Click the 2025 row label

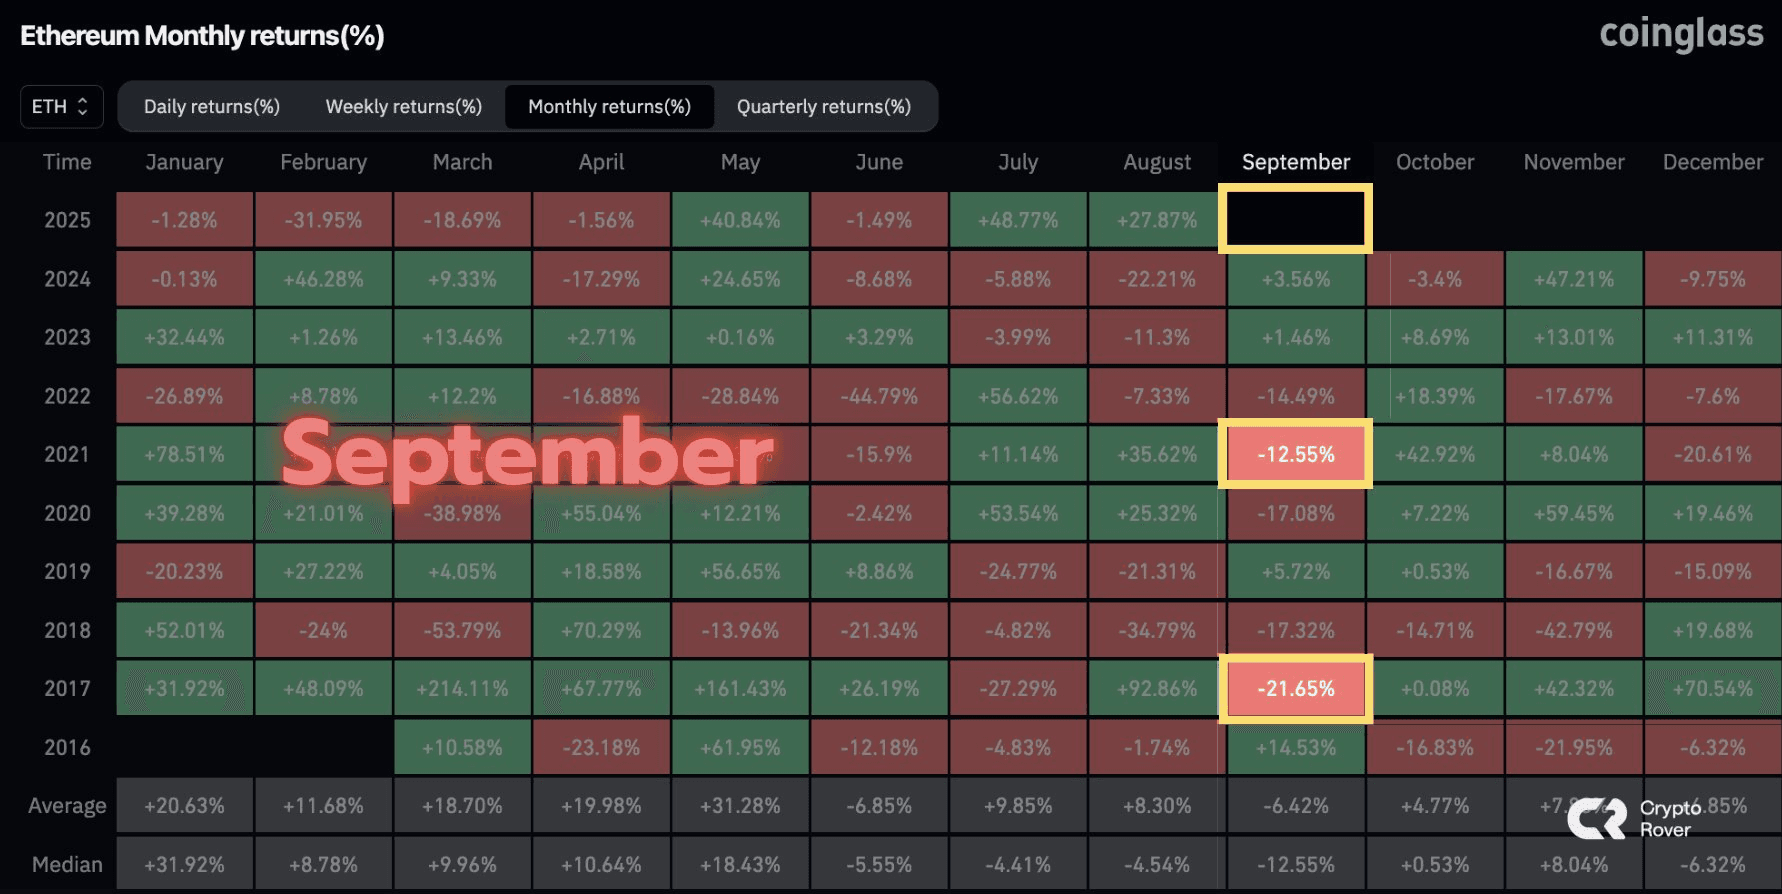click(x=67, y=220)
